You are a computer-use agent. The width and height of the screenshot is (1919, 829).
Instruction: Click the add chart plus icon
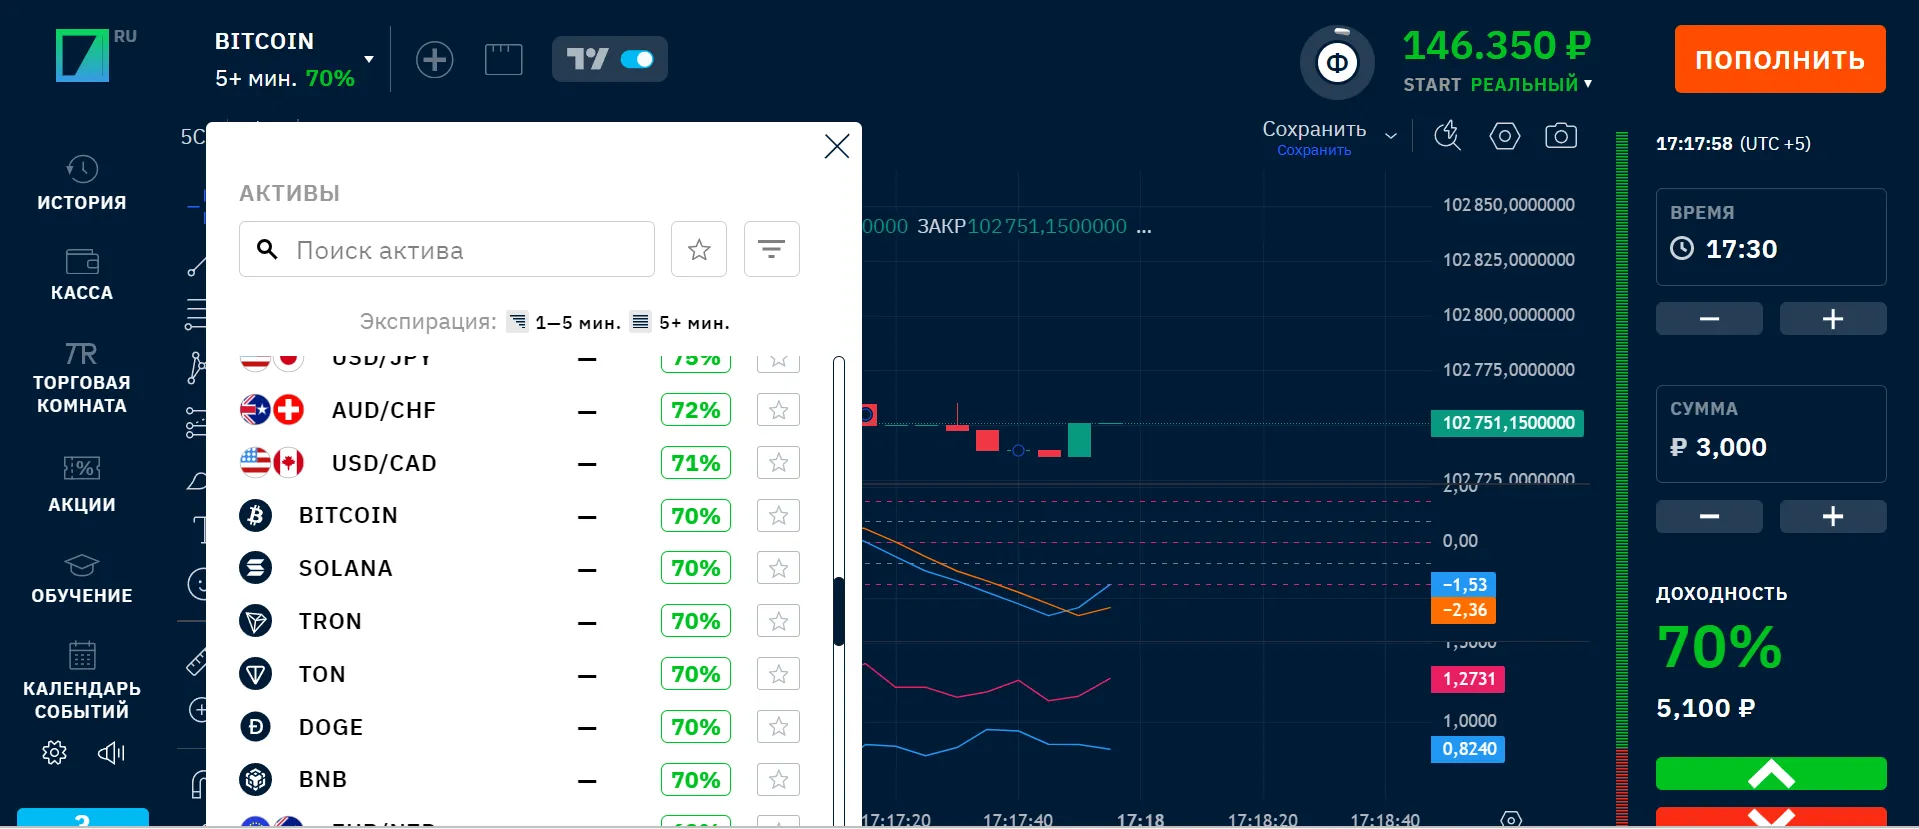(434, 60)
